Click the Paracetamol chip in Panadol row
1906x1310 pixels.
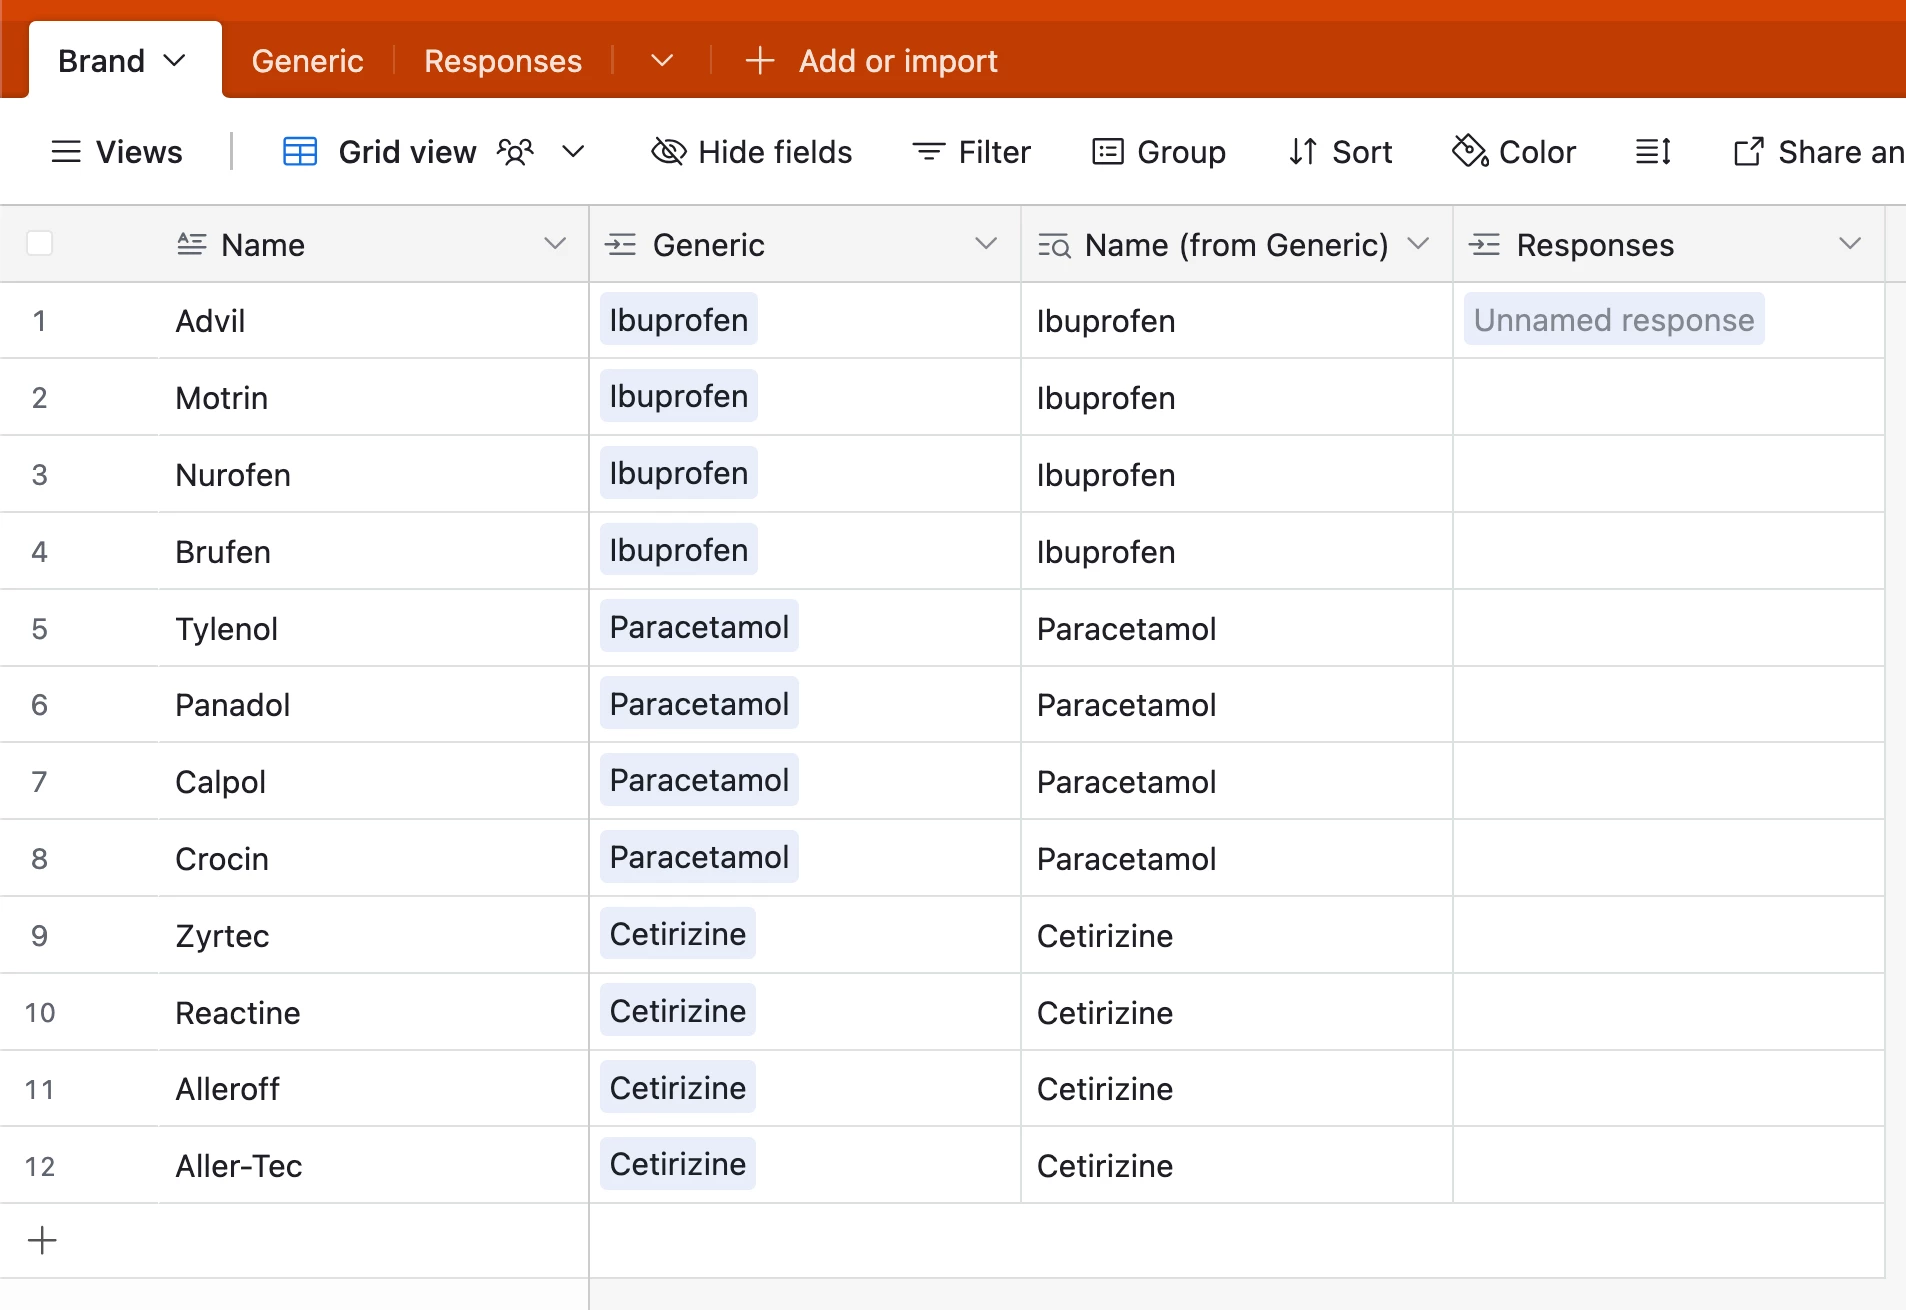[x=699, y=704]
